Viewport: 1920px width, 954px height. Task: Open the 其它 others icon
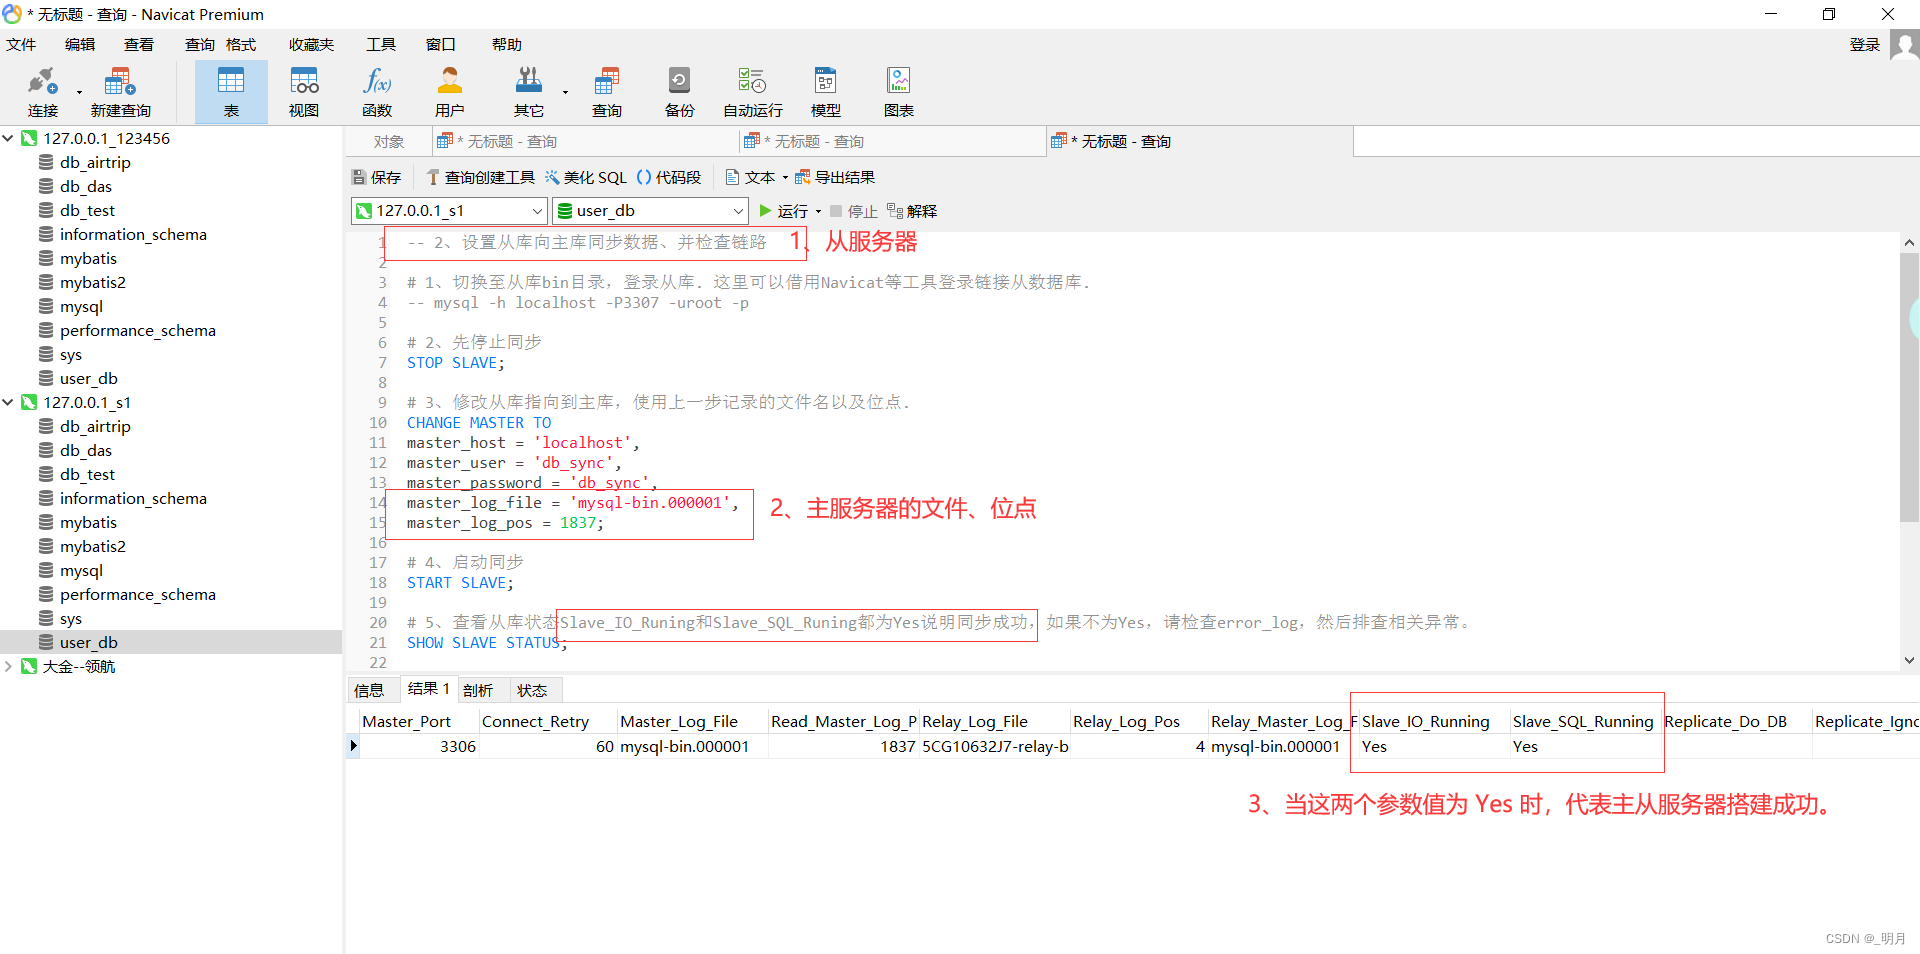point(529,92)
